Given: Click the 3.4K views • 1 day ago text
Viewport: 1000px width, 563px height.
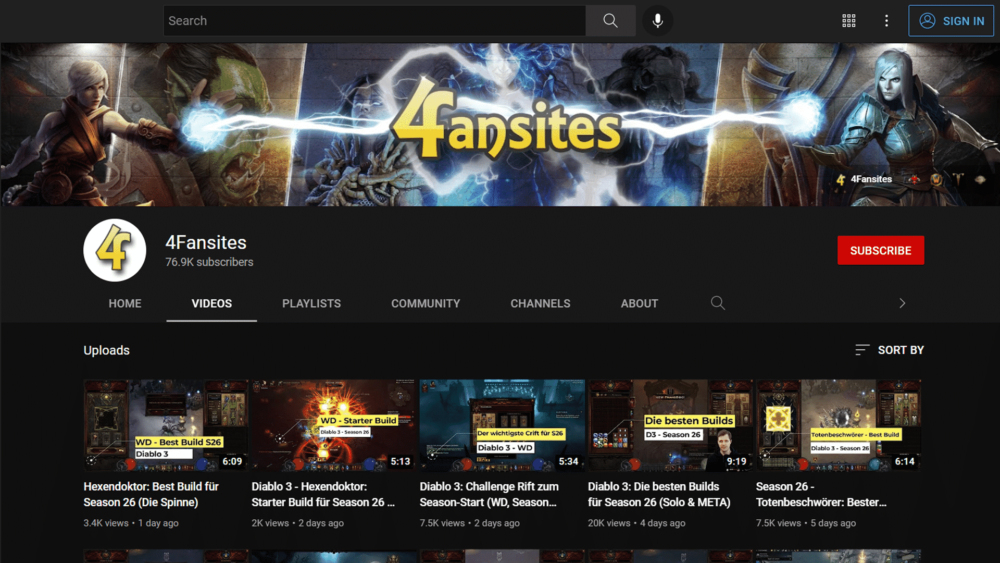Looking at the screenshot, I should (x=131, y=523).
